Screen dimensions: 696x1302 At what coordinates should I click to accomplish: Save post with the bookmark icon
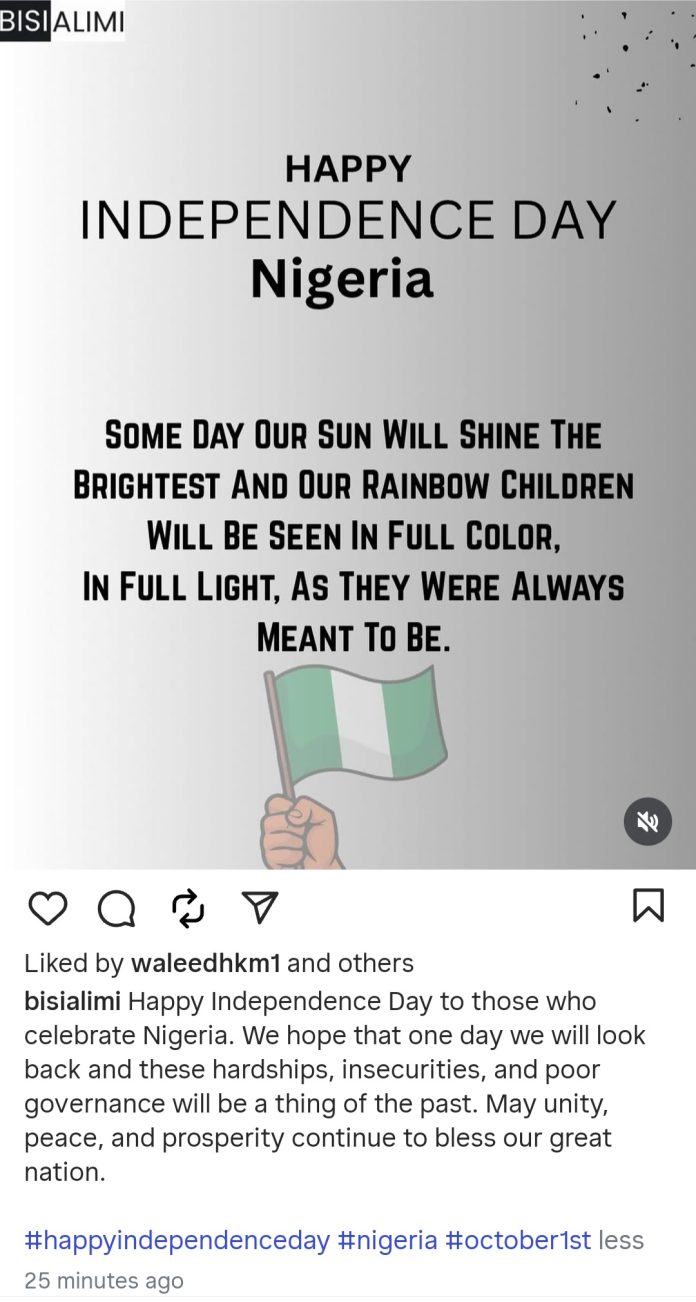648,906
